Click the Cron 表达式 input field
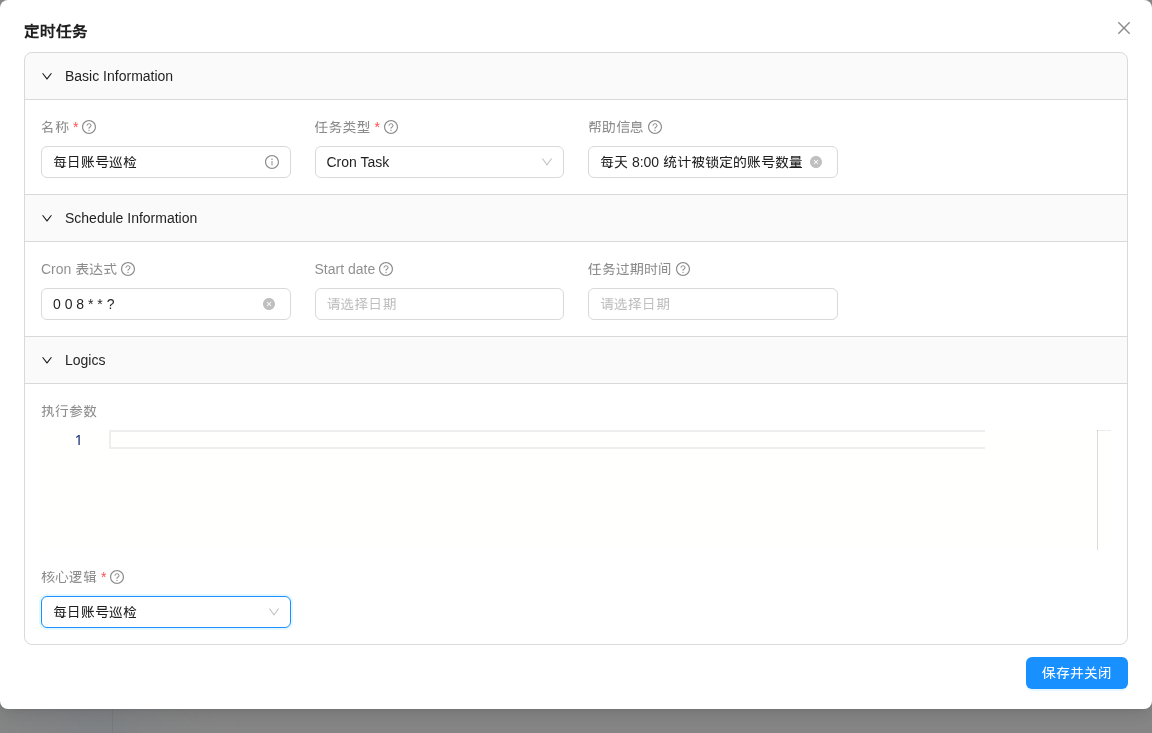 click(x=166, y=304)
